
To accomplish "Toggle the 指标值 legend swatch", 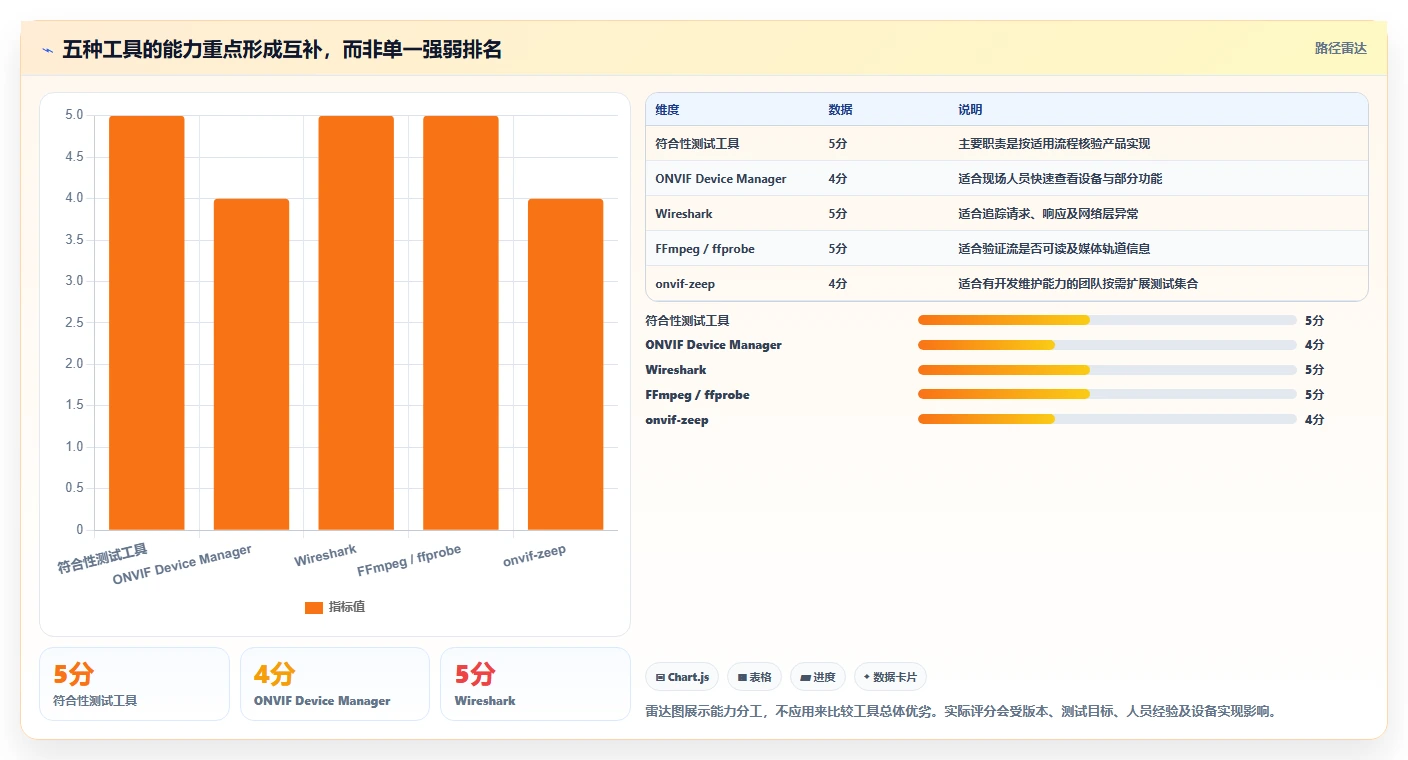I will tap(314, 607).
